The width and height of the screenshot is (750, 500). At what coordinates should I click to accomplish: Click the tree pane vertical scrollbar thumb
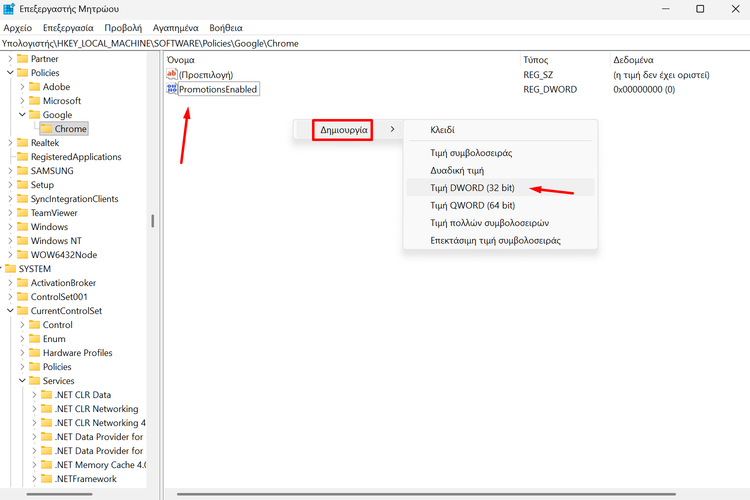pyautogui.click(x=153, y=221)
